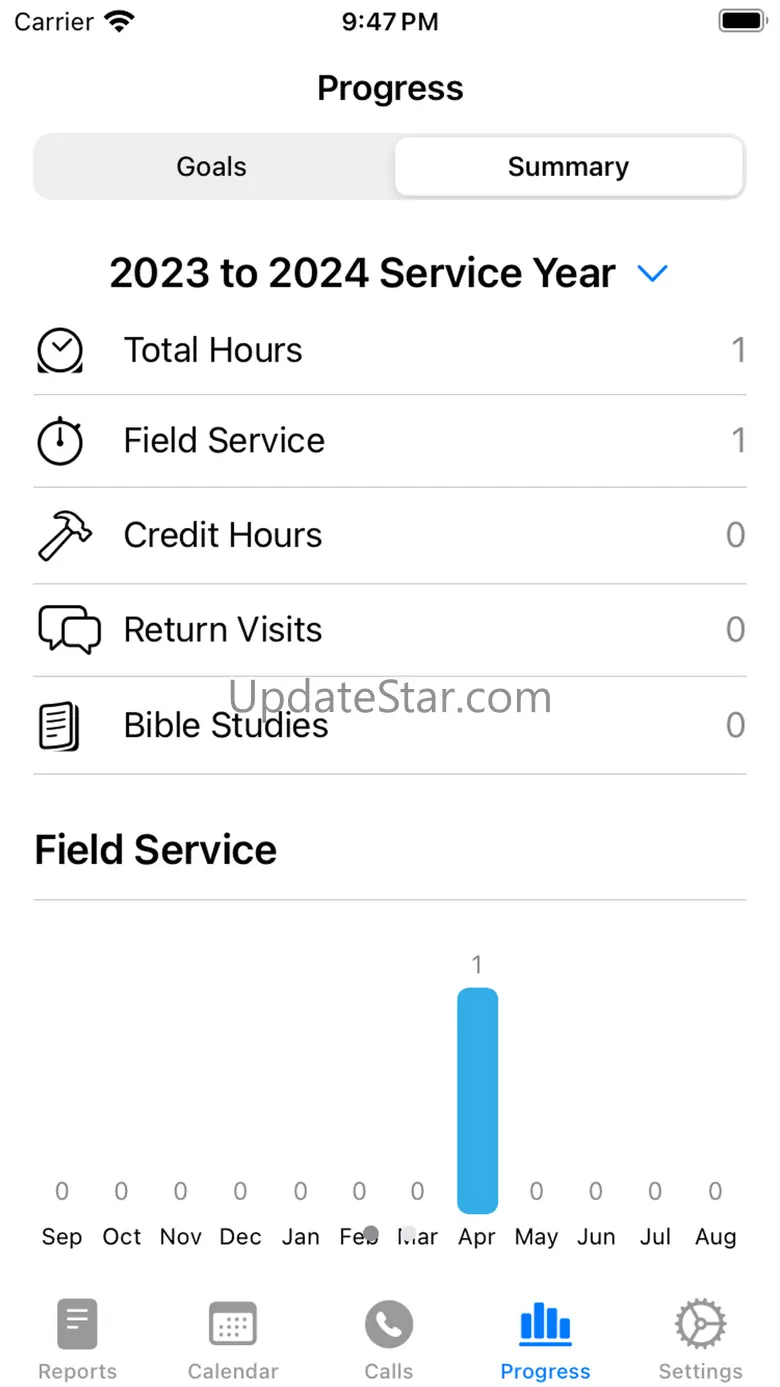Tap the Bible Studies row label

226,726
